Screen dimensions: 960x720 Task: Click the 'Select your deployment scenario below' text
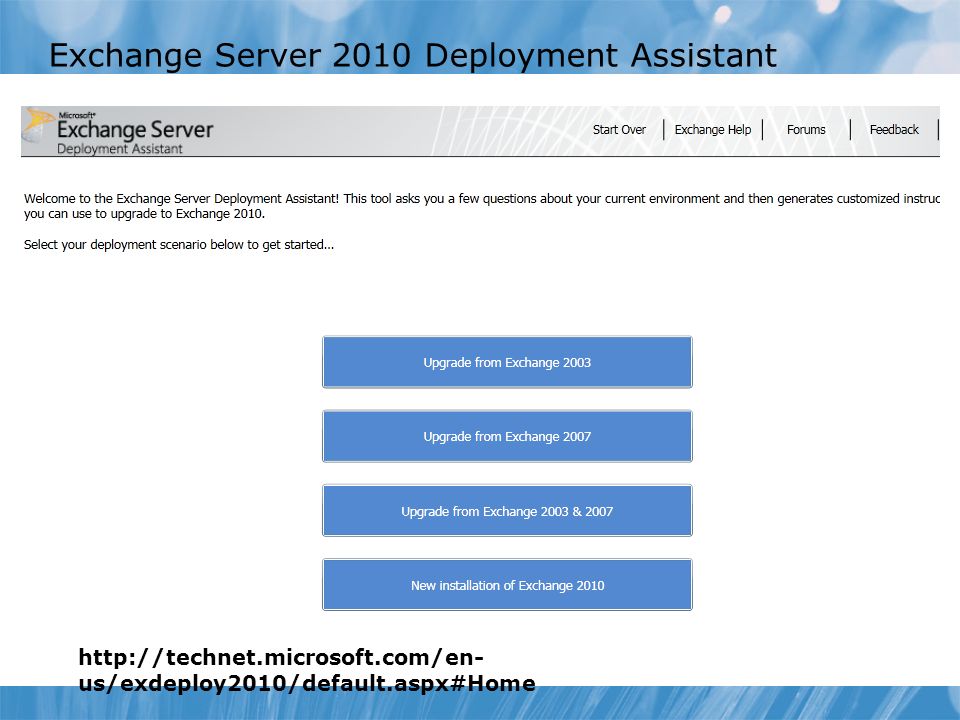[x=179, y=244]
